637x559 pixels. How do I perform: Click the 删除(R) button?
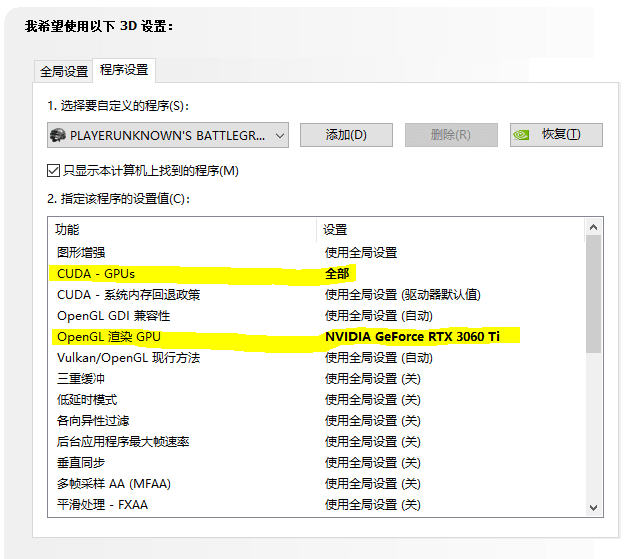coord(451,135)
